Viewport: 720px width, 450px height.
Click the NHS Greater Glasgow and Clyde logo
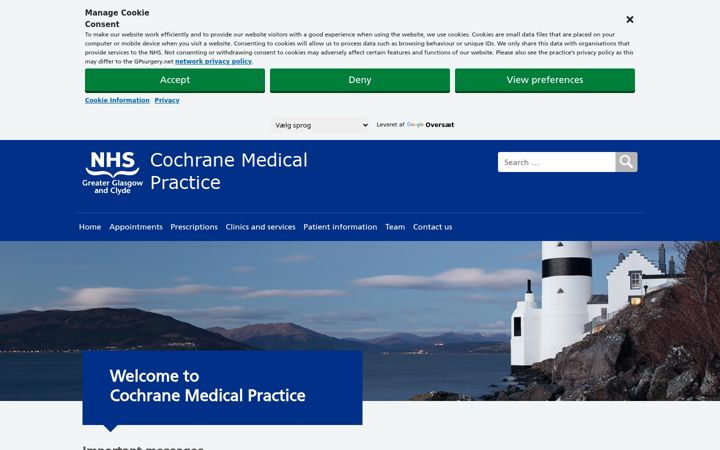112,173
